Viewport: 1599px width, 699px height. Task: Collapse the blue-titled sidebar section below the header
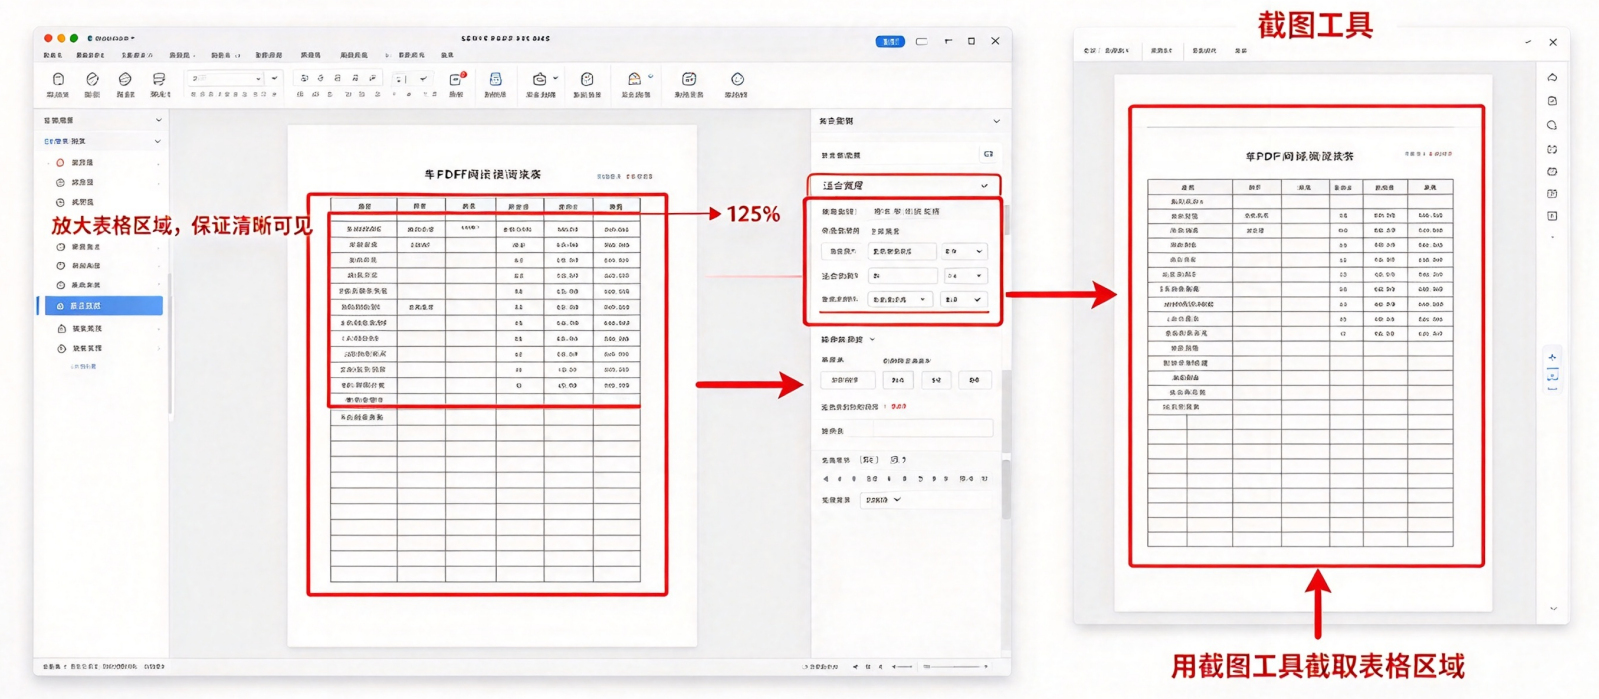tap(157, 141)
